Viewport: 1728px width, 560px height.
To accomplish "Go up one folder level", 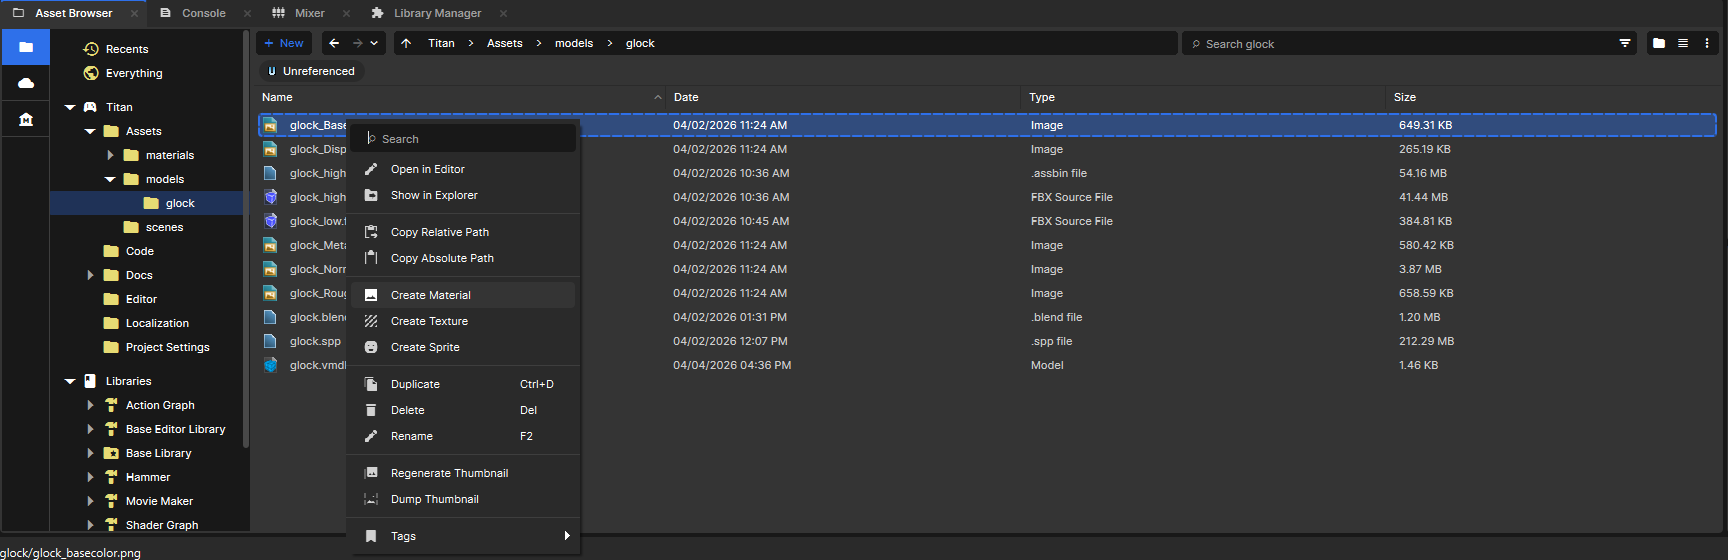I will pyautogui.click(x=406, y=43).
